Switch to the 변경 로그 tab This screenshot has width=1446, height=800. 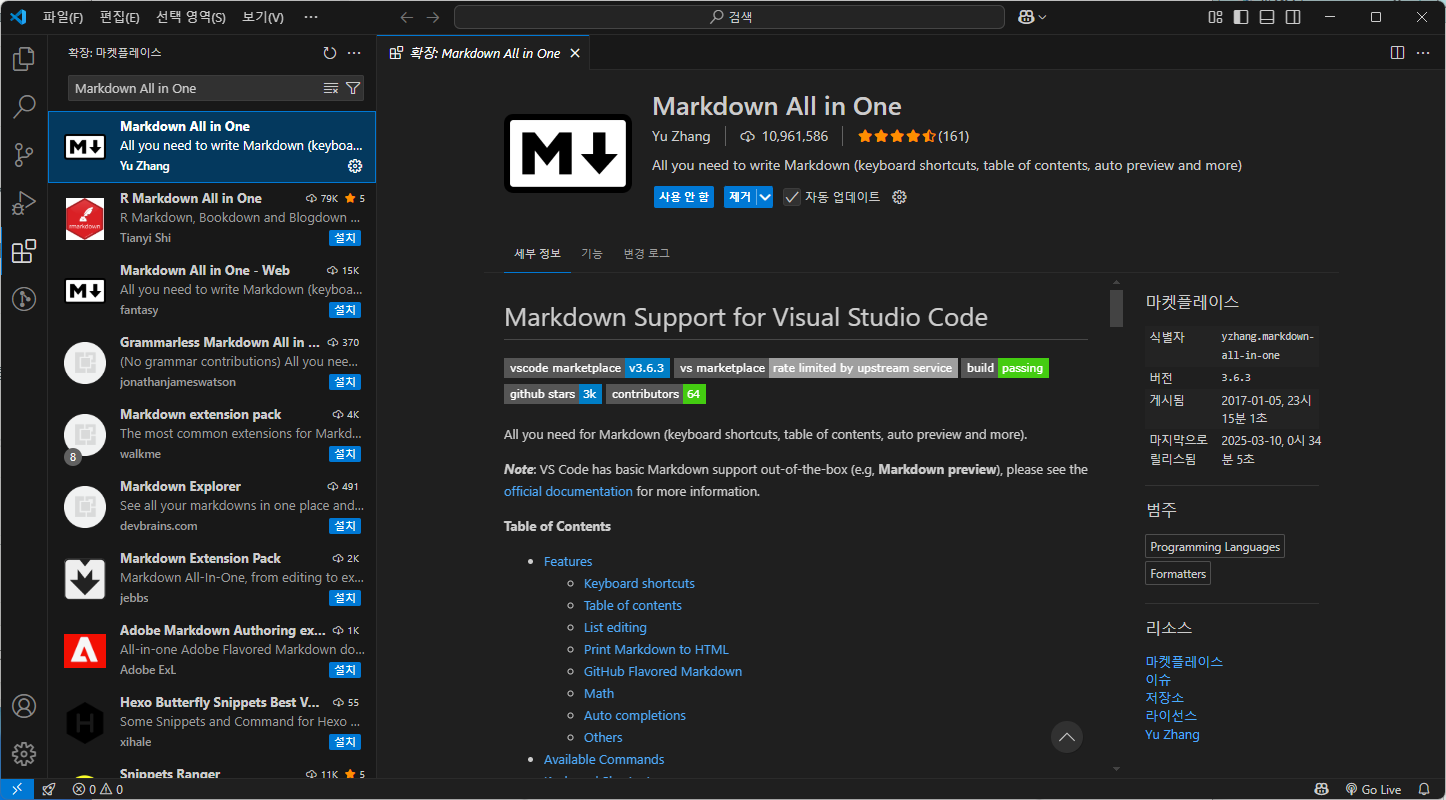click(x=646, y=254)
